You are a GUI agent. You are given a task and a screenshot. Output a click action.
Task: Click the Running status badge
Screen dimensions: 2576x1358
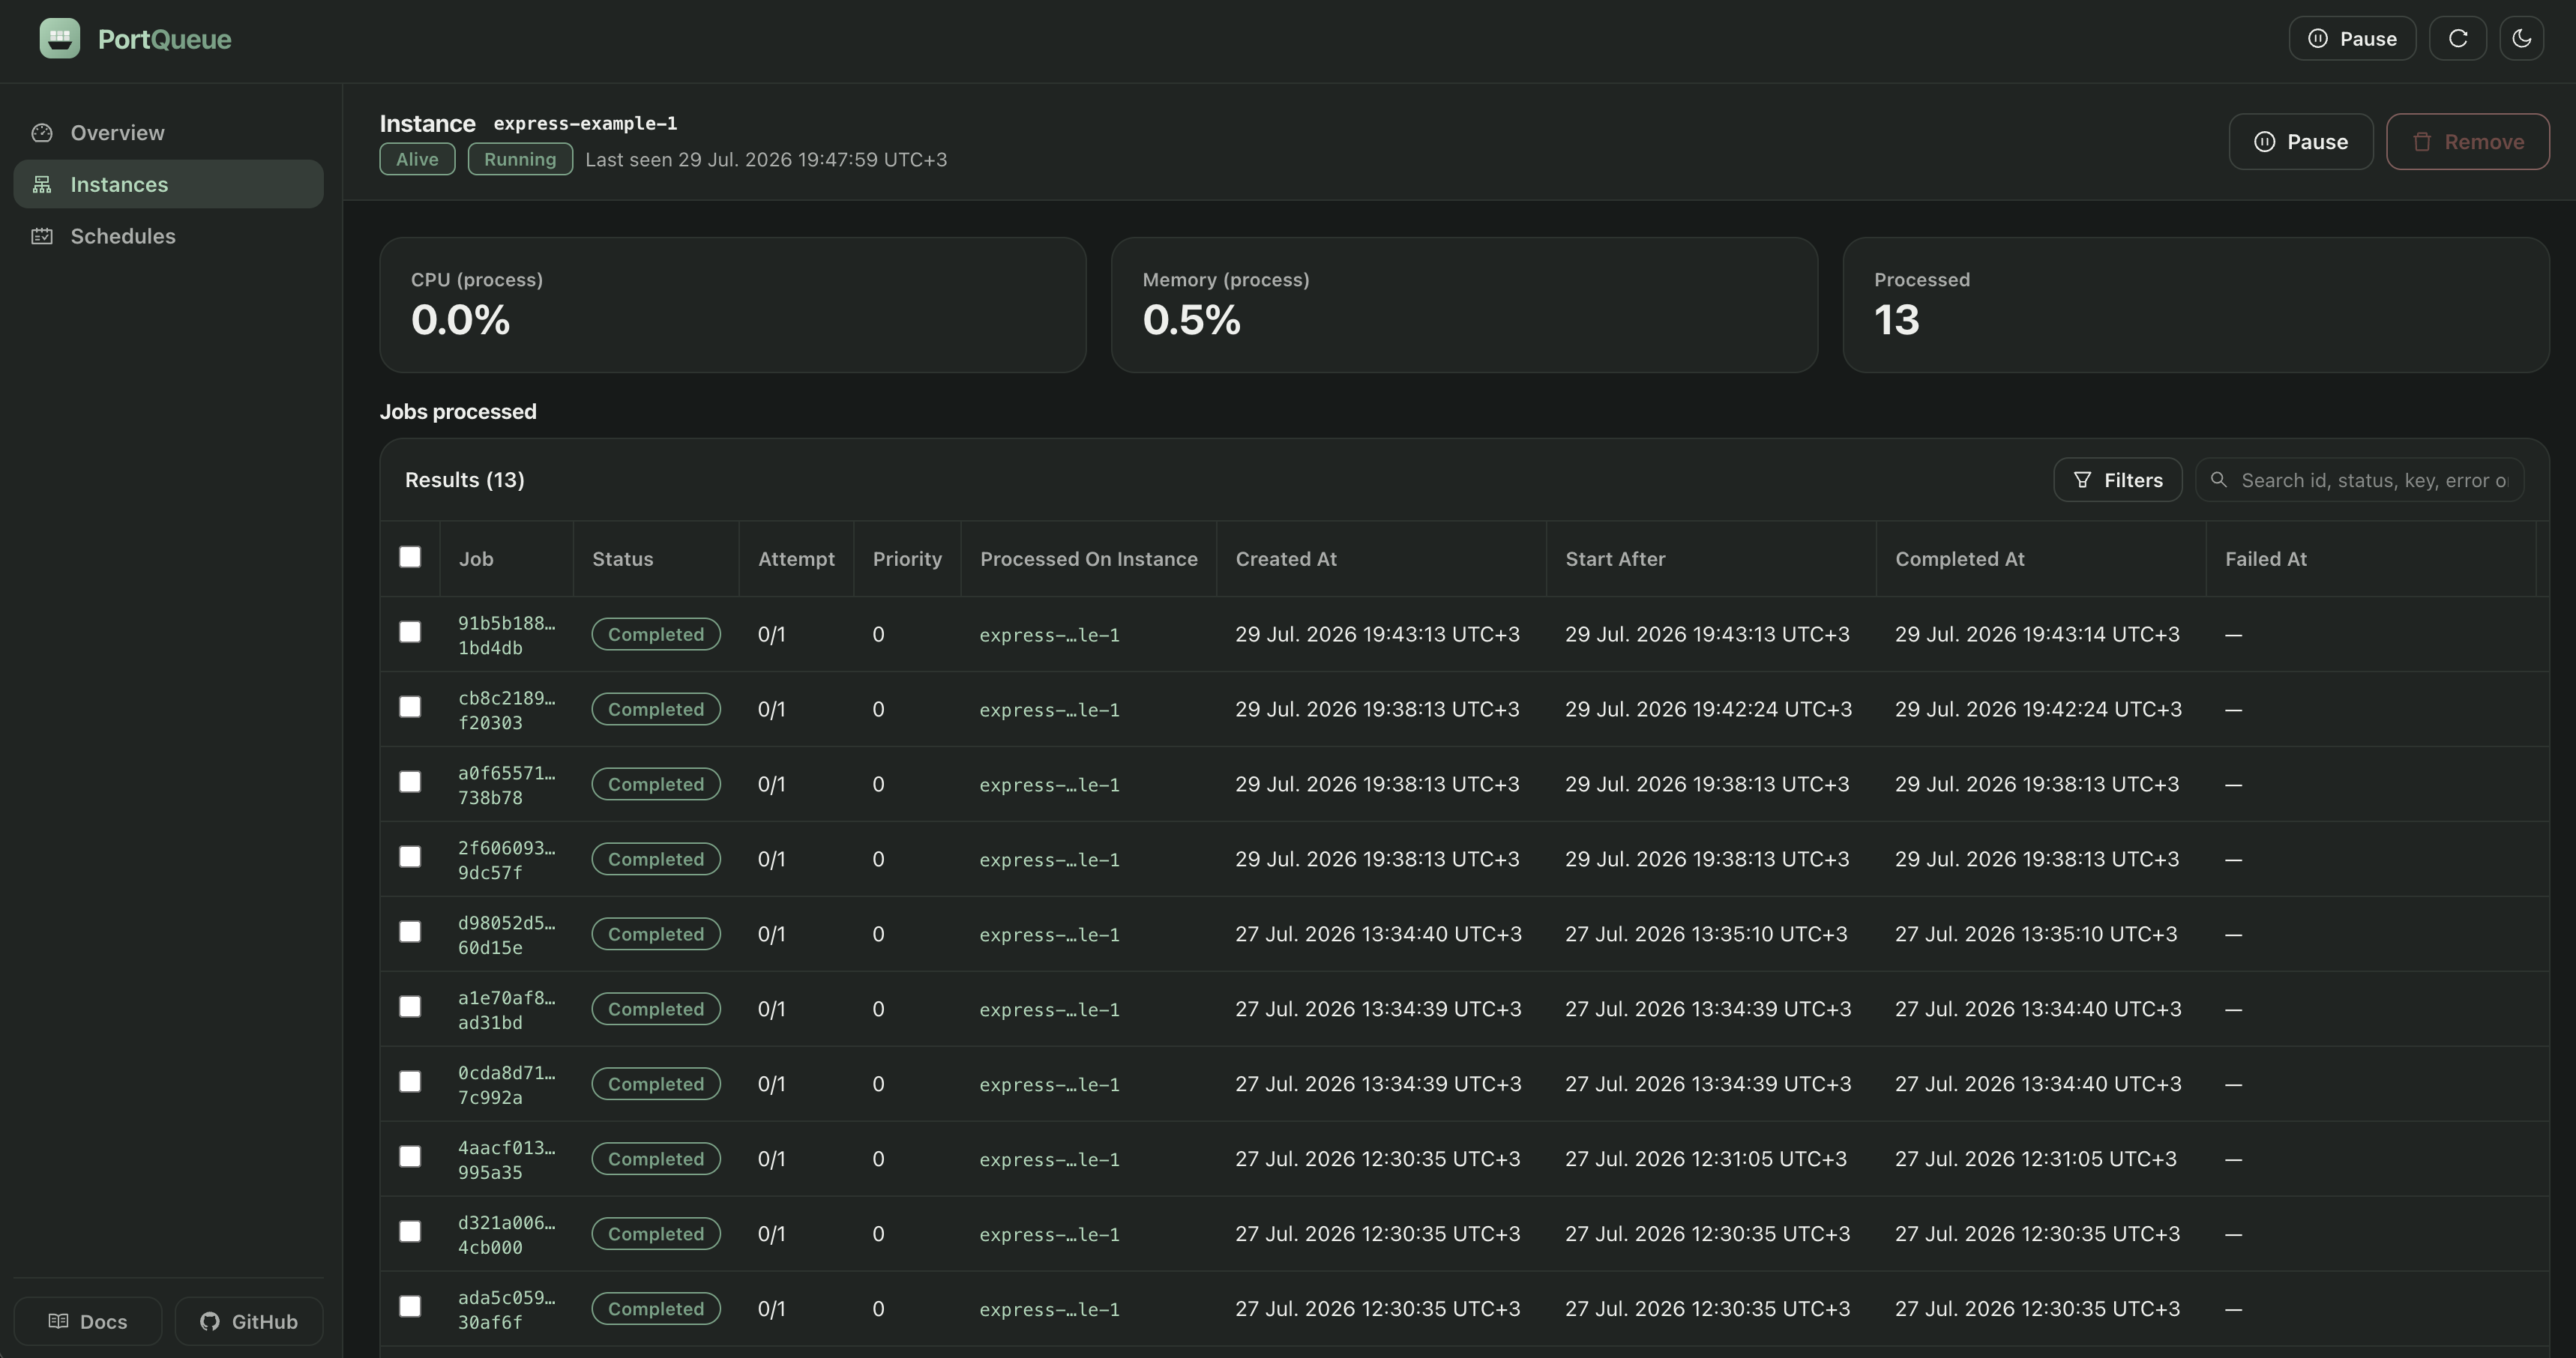(520, 159)
